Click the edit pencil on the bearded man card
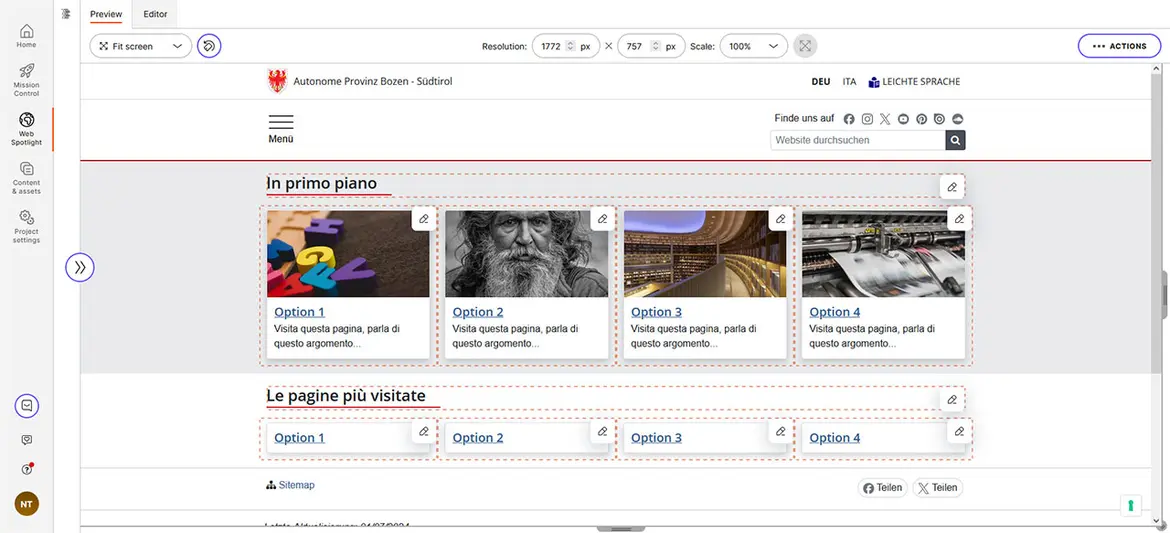The image size is (1170, 533). 602,219
